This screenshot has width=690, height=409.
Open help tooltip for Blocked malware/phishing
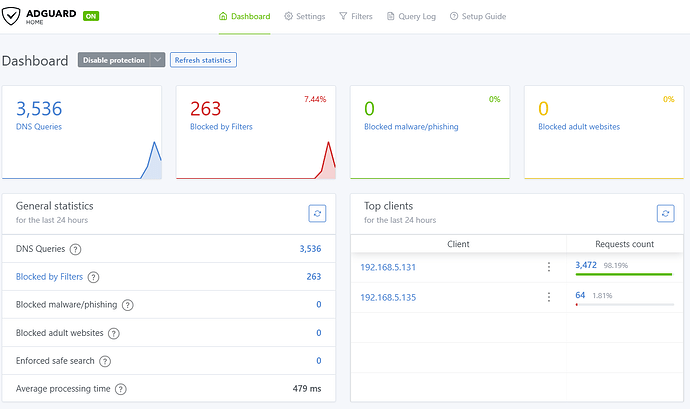(x=127, y=305)
